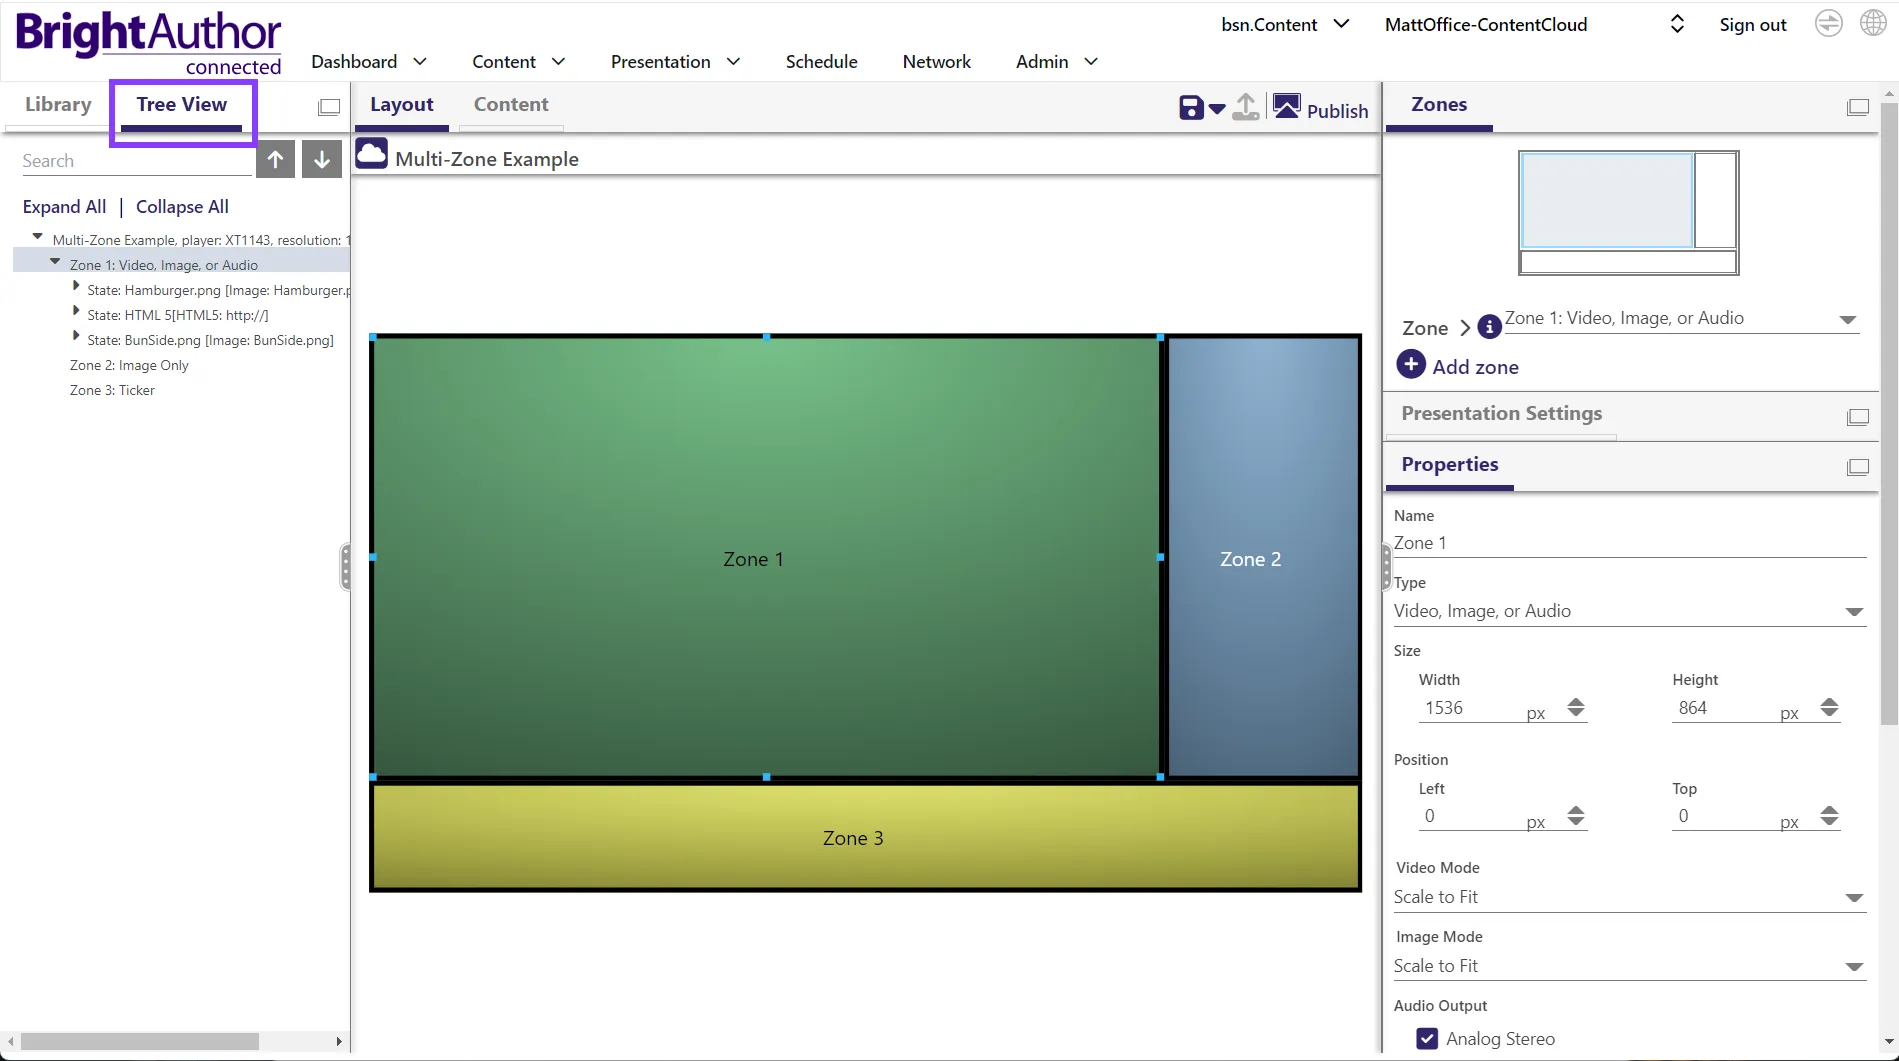Click the Height stepper arrows
1899x1061 pixels.
1829,707
